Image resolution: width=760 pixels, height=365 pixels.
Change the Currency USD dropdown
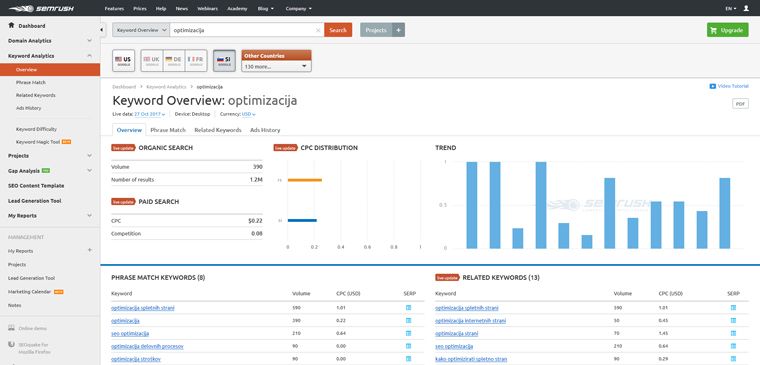249,114
